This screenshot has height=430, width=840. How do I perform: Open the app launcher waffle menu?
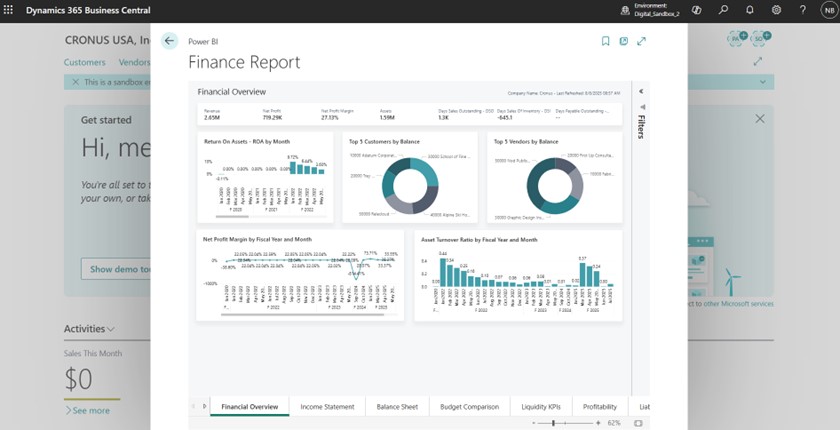click(x=8, y=10)
